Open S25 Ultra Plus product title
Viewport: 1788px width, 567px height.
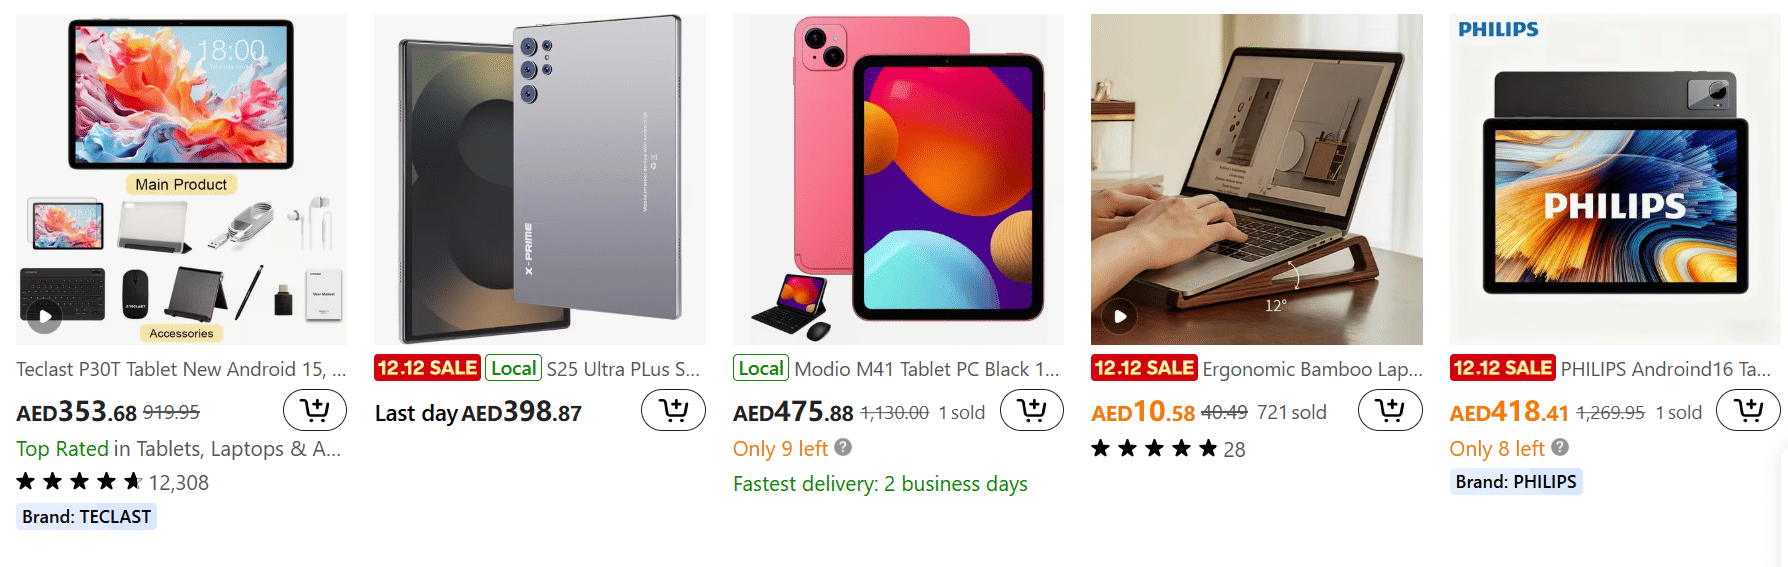tap(622, 369)
